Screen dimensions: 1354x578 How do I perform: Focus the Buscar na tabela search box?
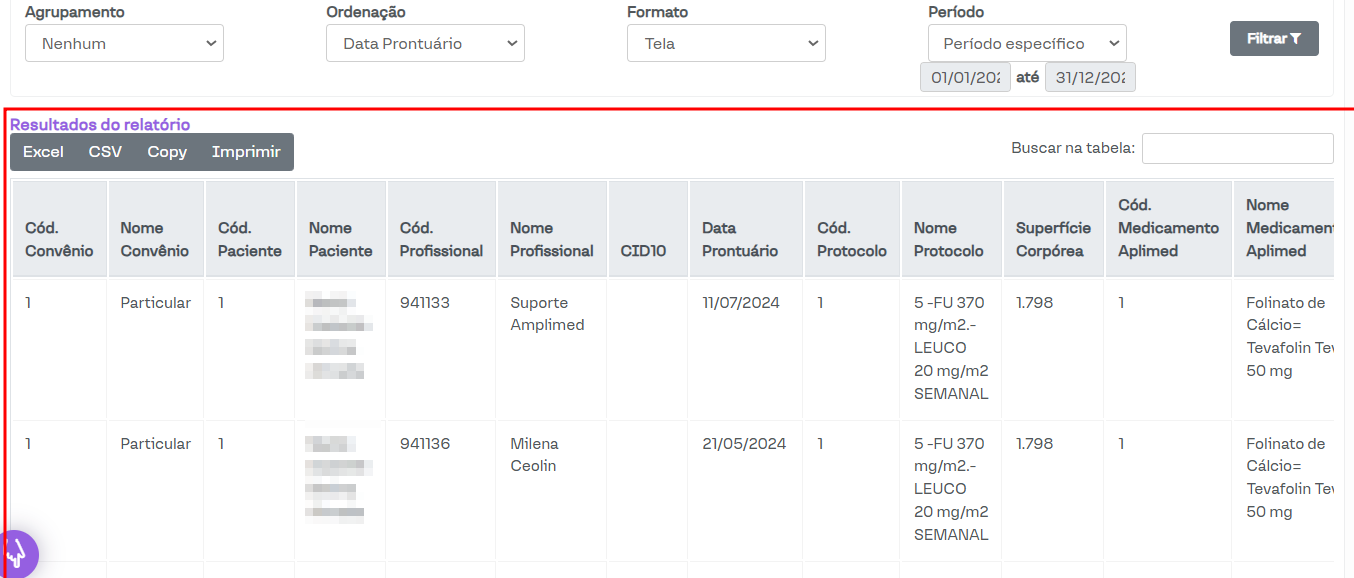(1237, 148)
